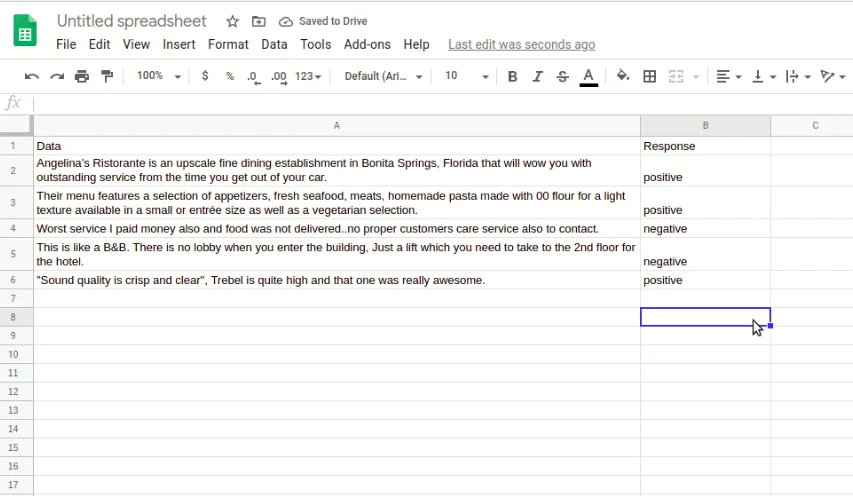Open the vertical align dropdown
This screenshot has width=853, height=496.
tap(763, 77)
